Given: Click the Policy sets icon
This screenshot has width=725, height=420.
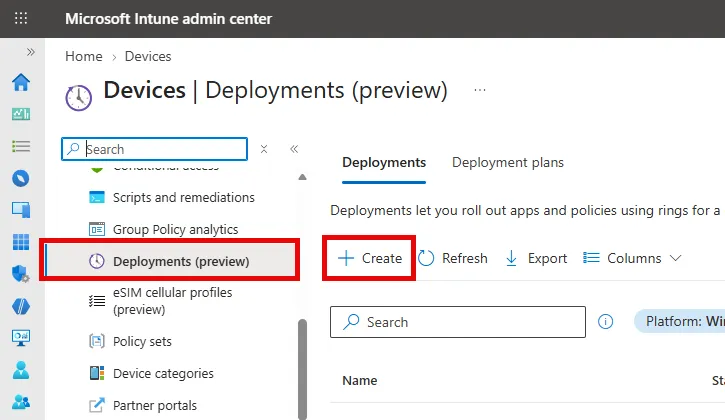Looking at the screenshot, I should coord(97,341).
